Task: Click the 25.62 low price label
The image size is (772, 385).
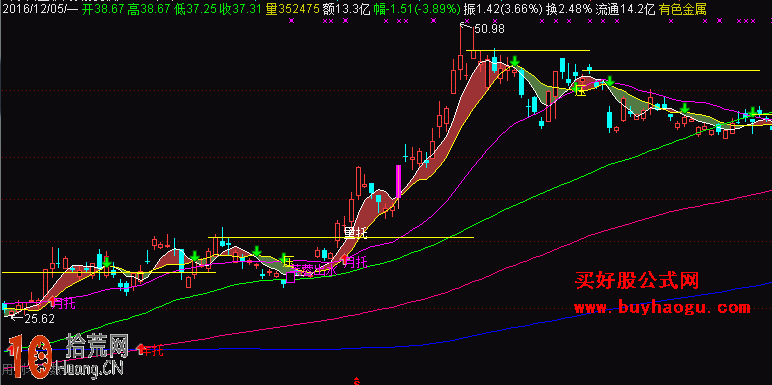Action: click(39, 319)
